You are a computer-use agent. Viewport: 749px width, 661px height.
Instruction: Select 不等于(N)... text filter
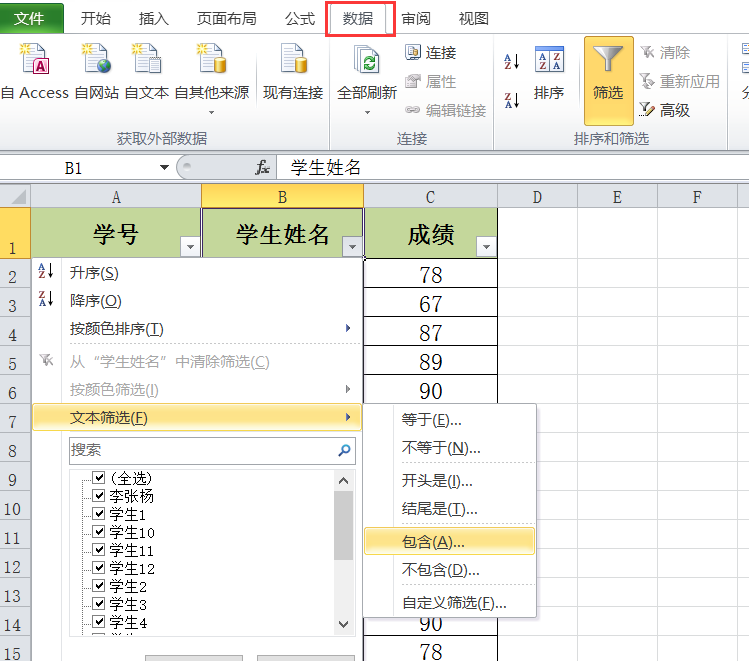click(x=449, y=448)
